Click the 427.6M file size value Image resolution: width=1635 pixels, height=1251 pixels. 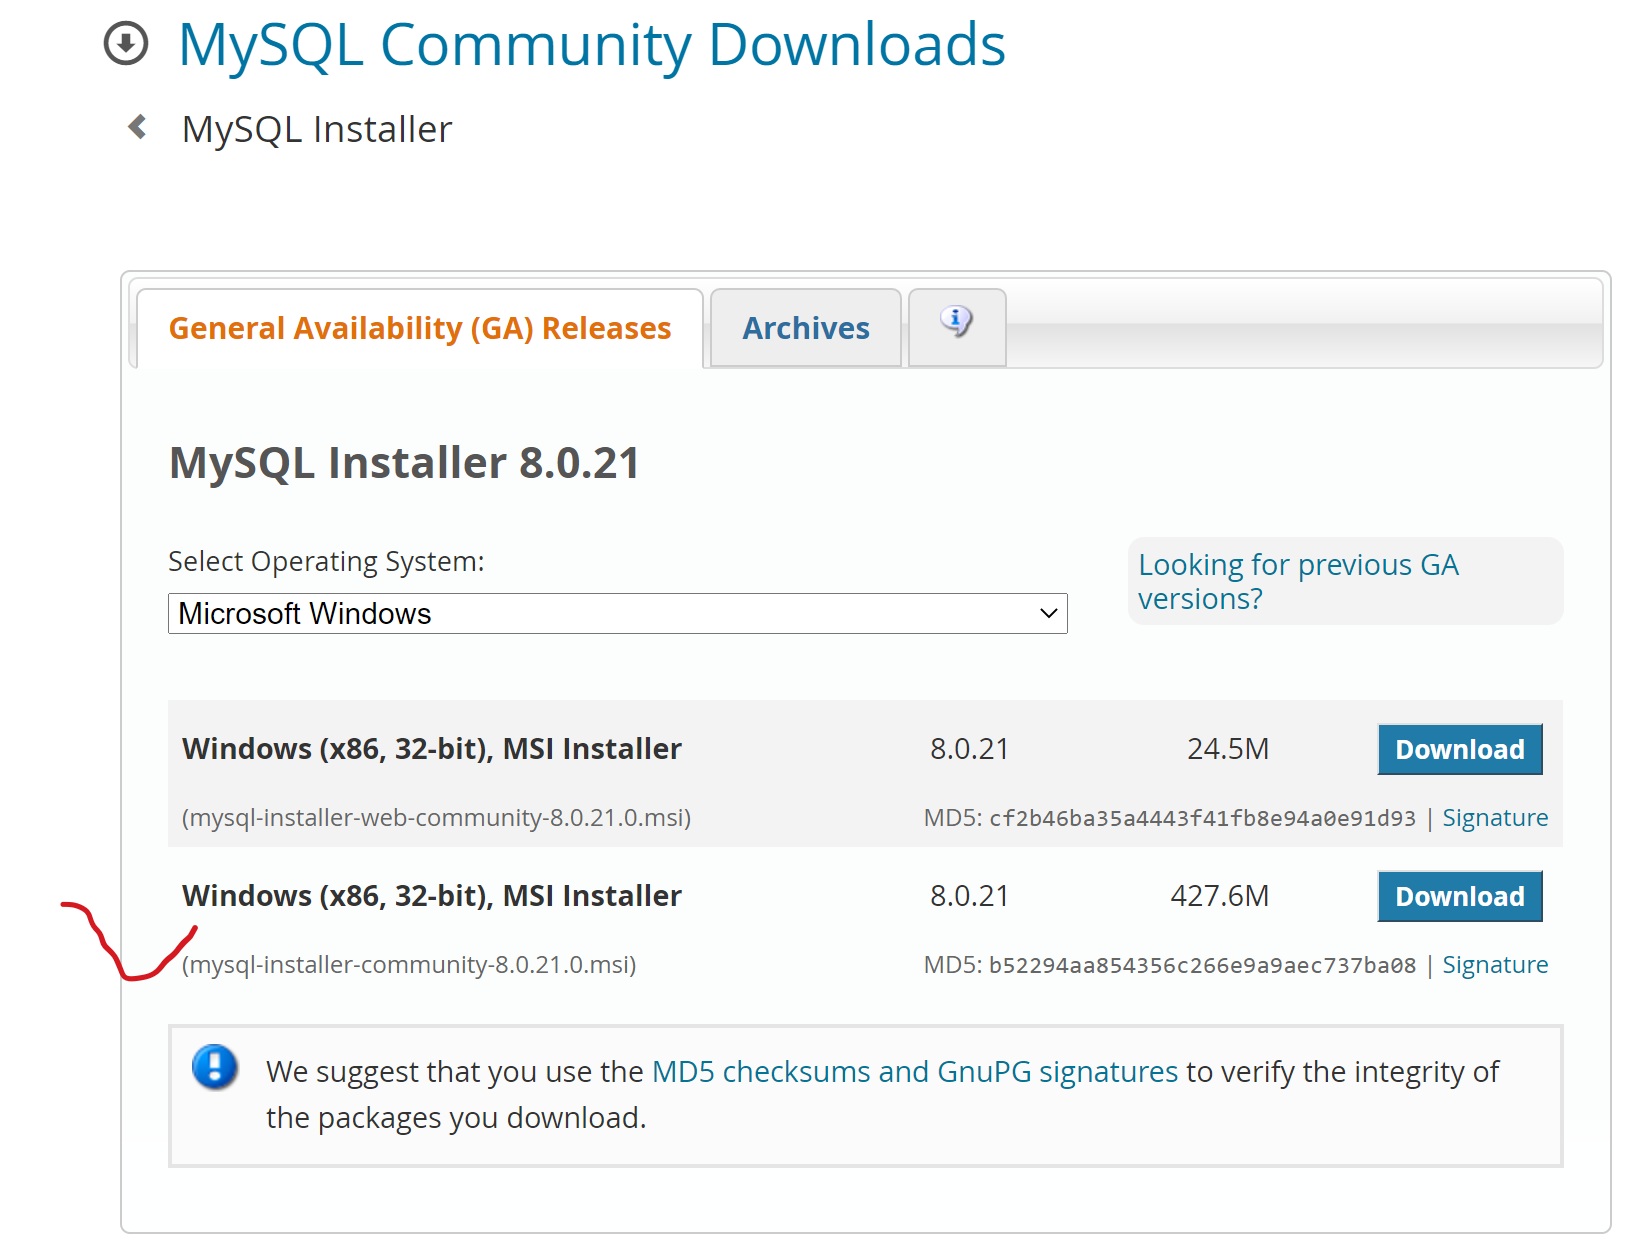[x=1220, y=896]
